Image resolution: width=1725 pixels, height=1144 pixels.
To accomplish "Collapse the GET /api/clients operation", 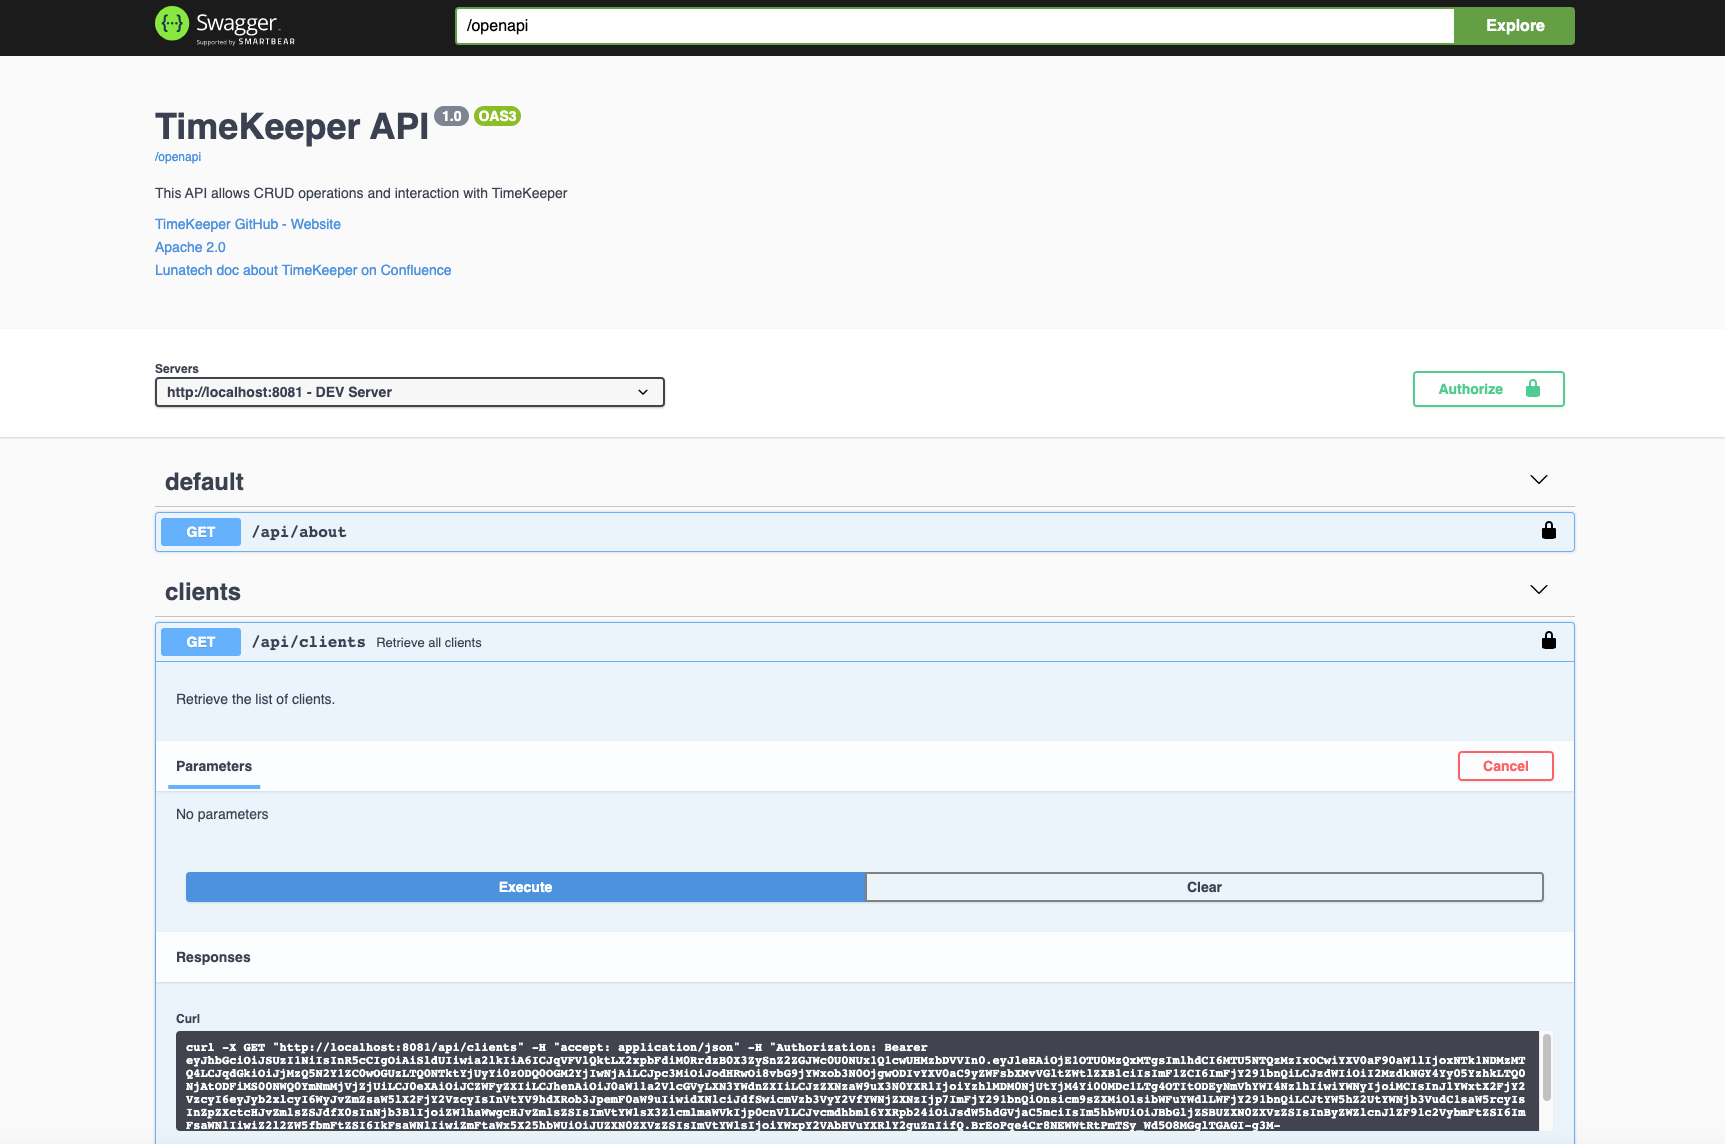I will click(x=865, y=642).
